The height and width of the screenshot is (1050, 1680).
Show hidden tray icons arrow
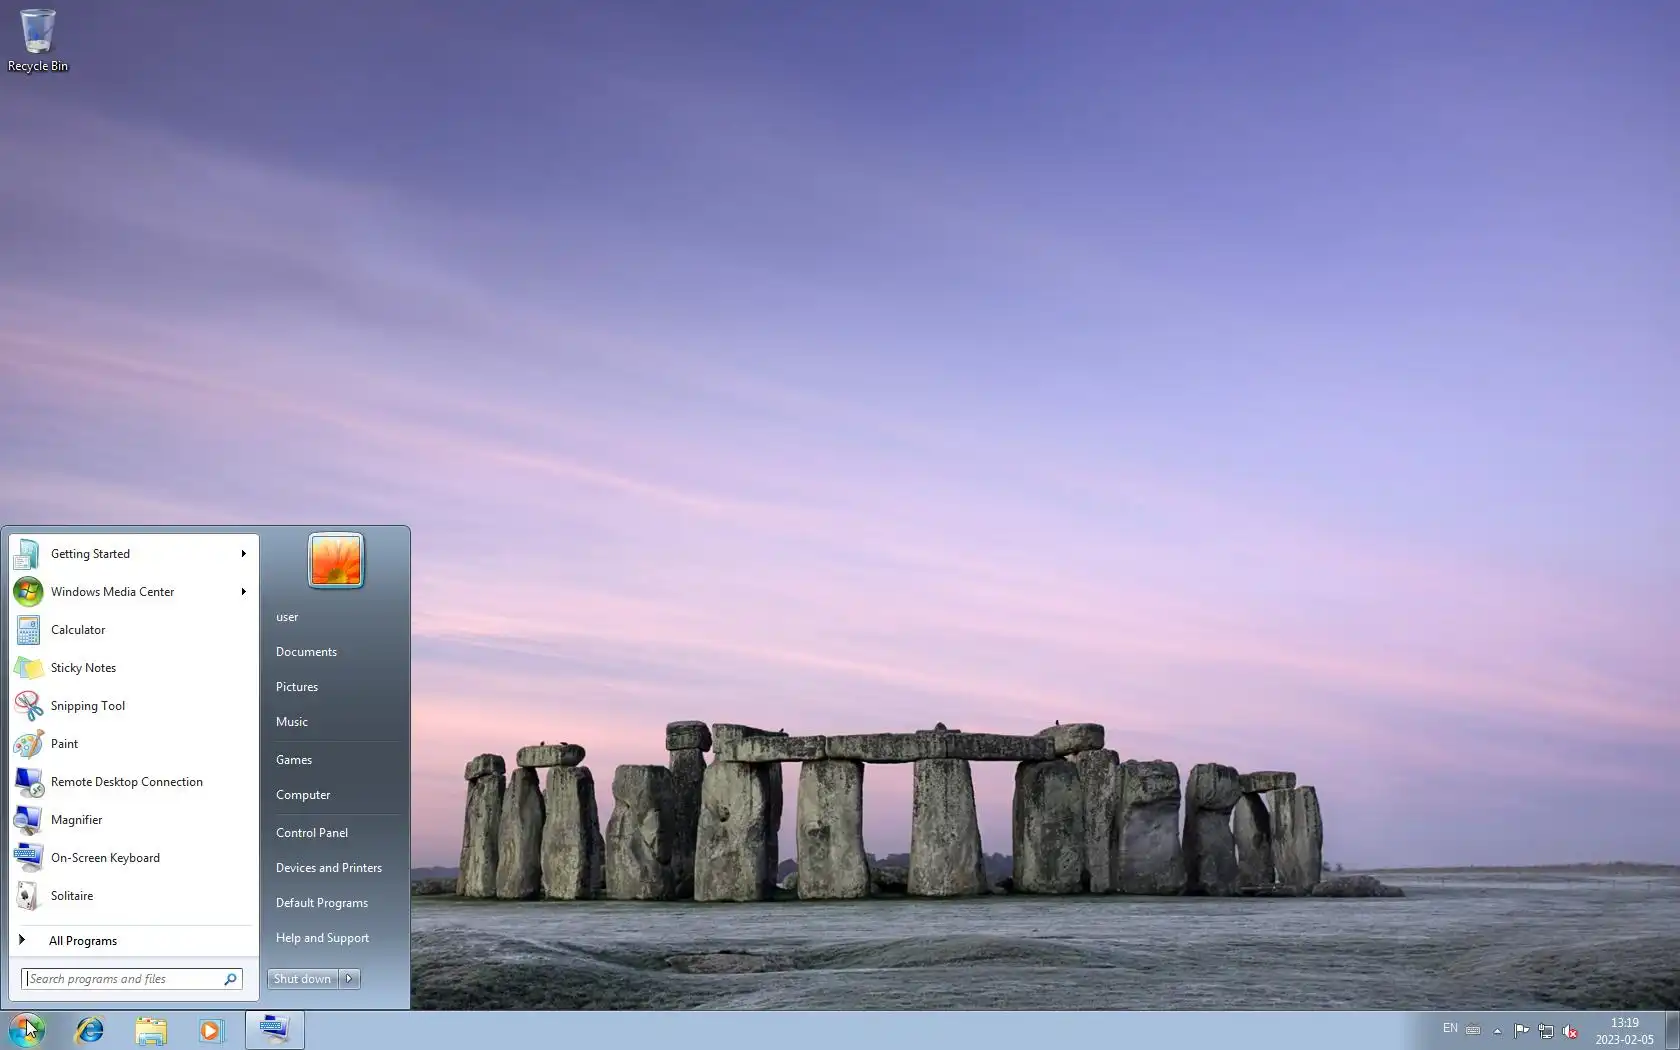(x=1497, y=1030)
